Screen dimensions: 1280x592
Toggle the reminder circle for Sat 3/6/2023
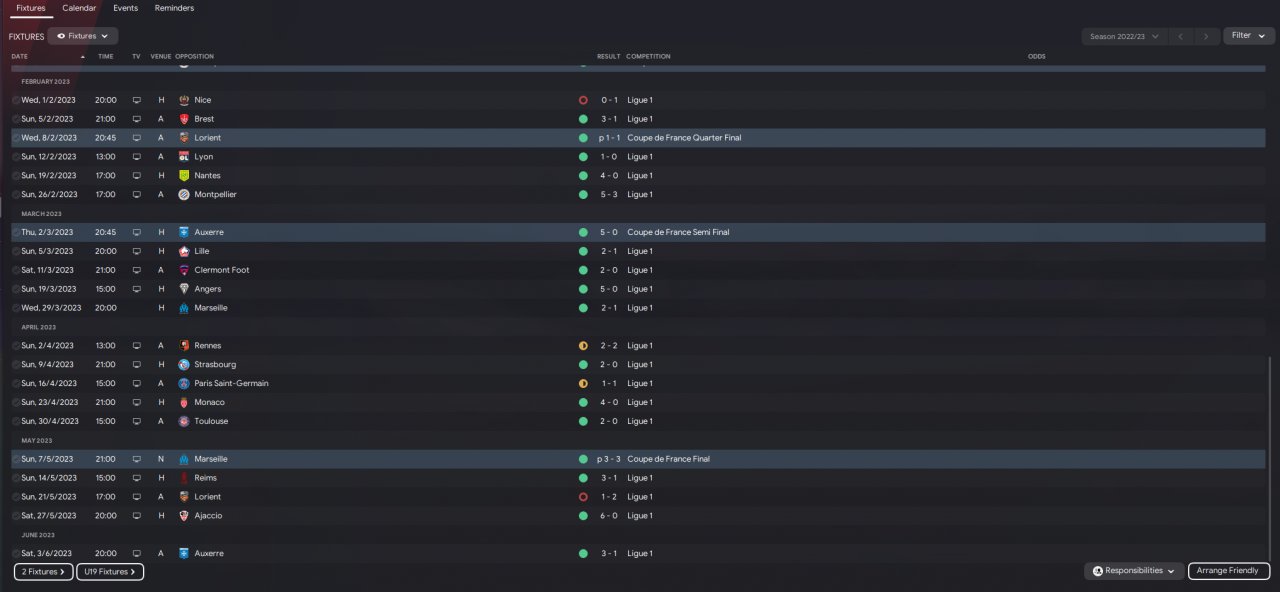(x=16, y=553)
